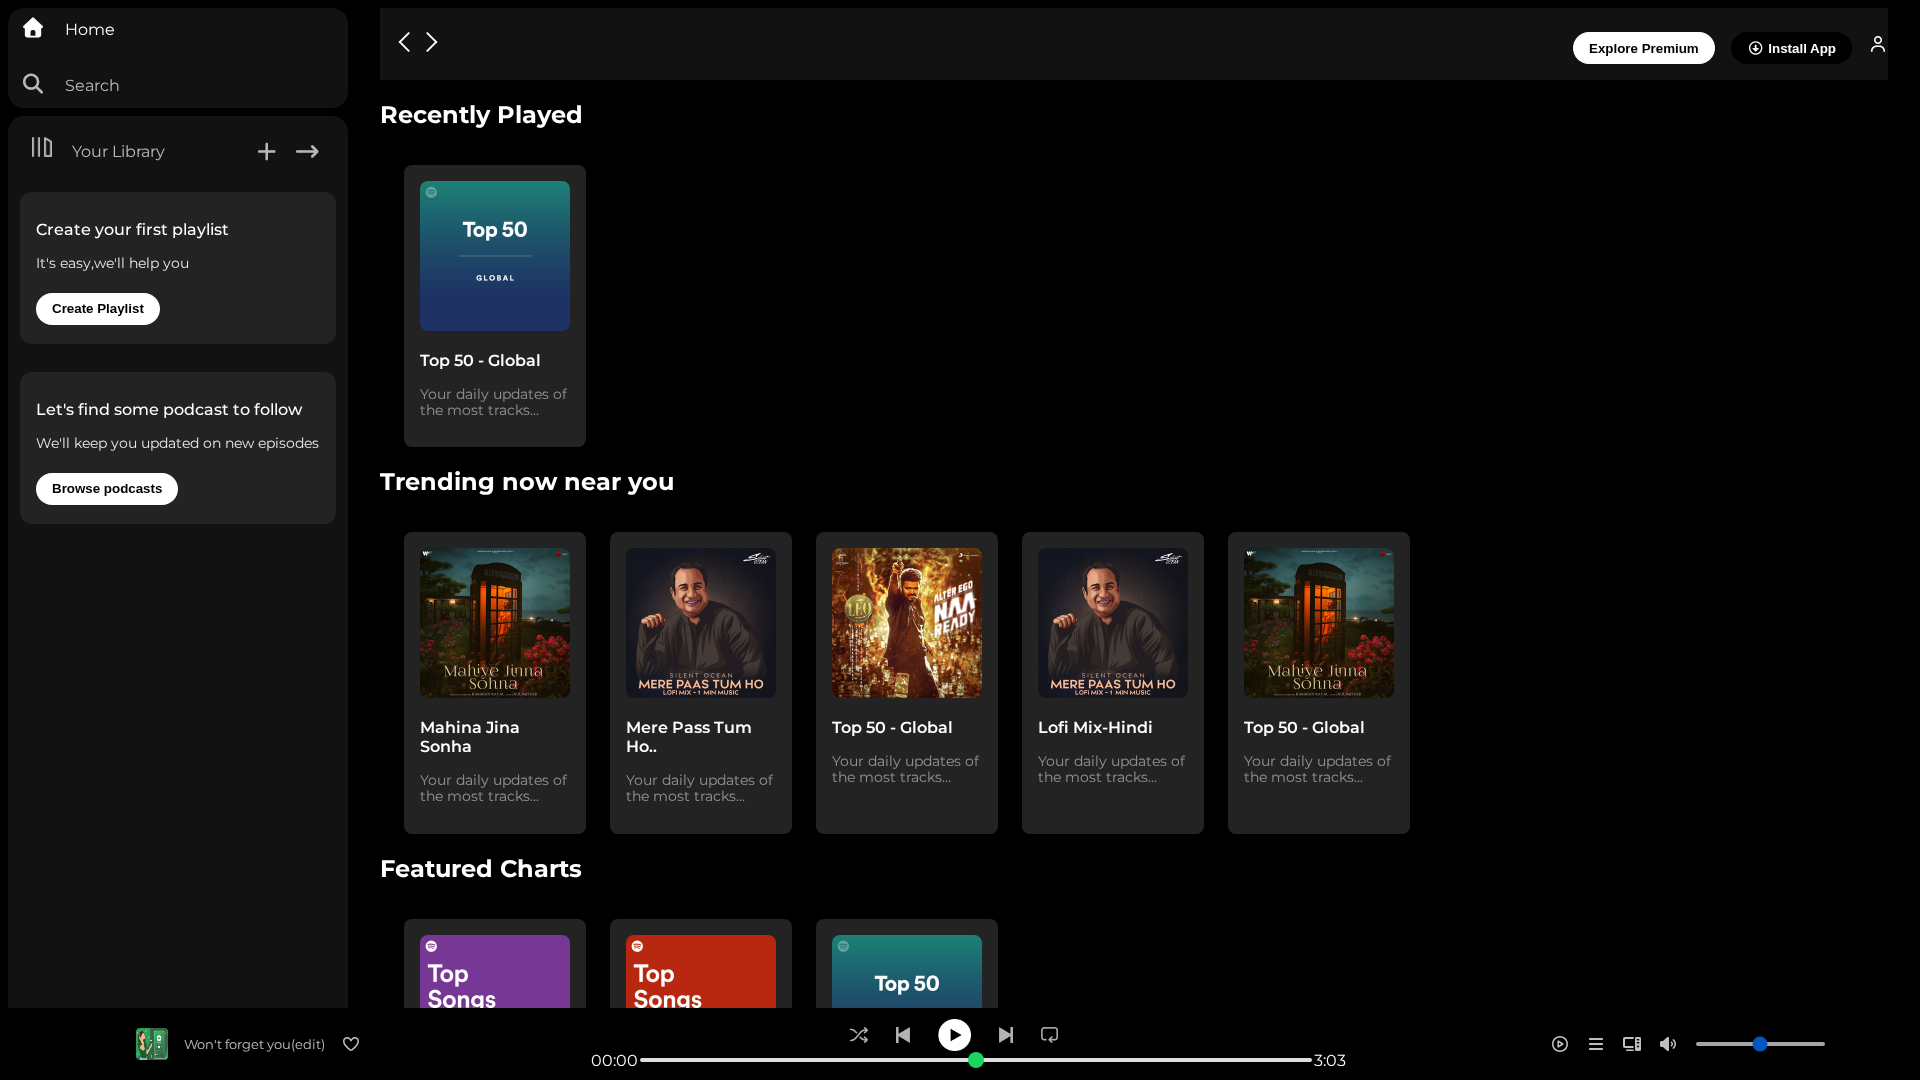Open the queue list icon

[x=1596, y=1044]
